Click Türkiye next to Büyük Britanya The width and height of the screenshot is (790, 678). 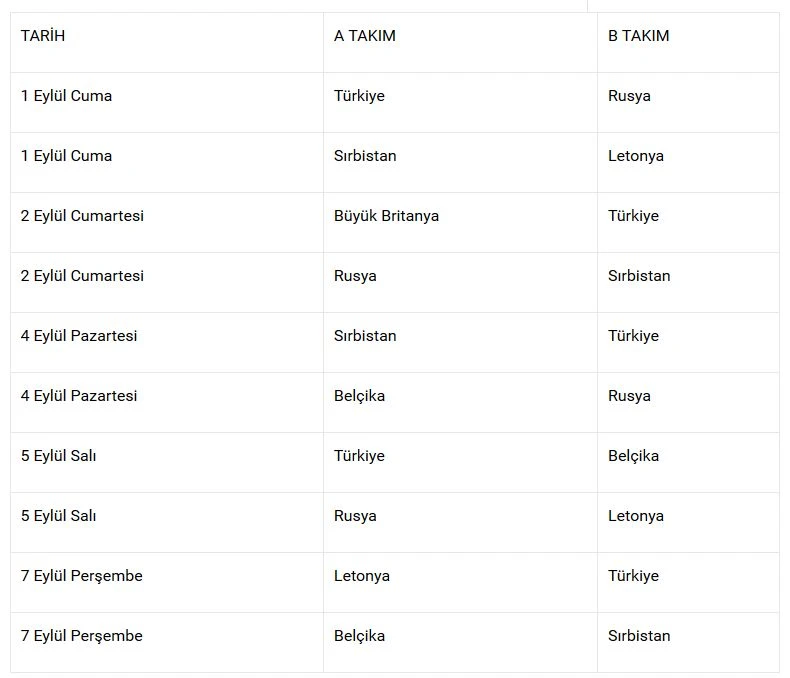click(x=633, y=216)
